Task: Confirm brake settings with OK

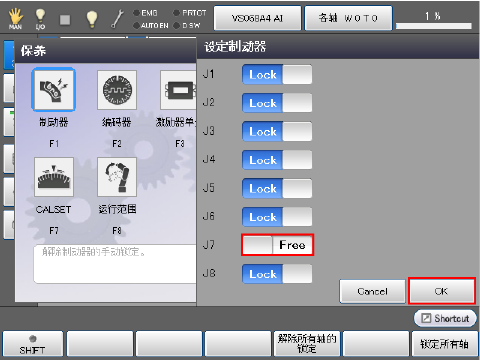Action: point(442,291)
